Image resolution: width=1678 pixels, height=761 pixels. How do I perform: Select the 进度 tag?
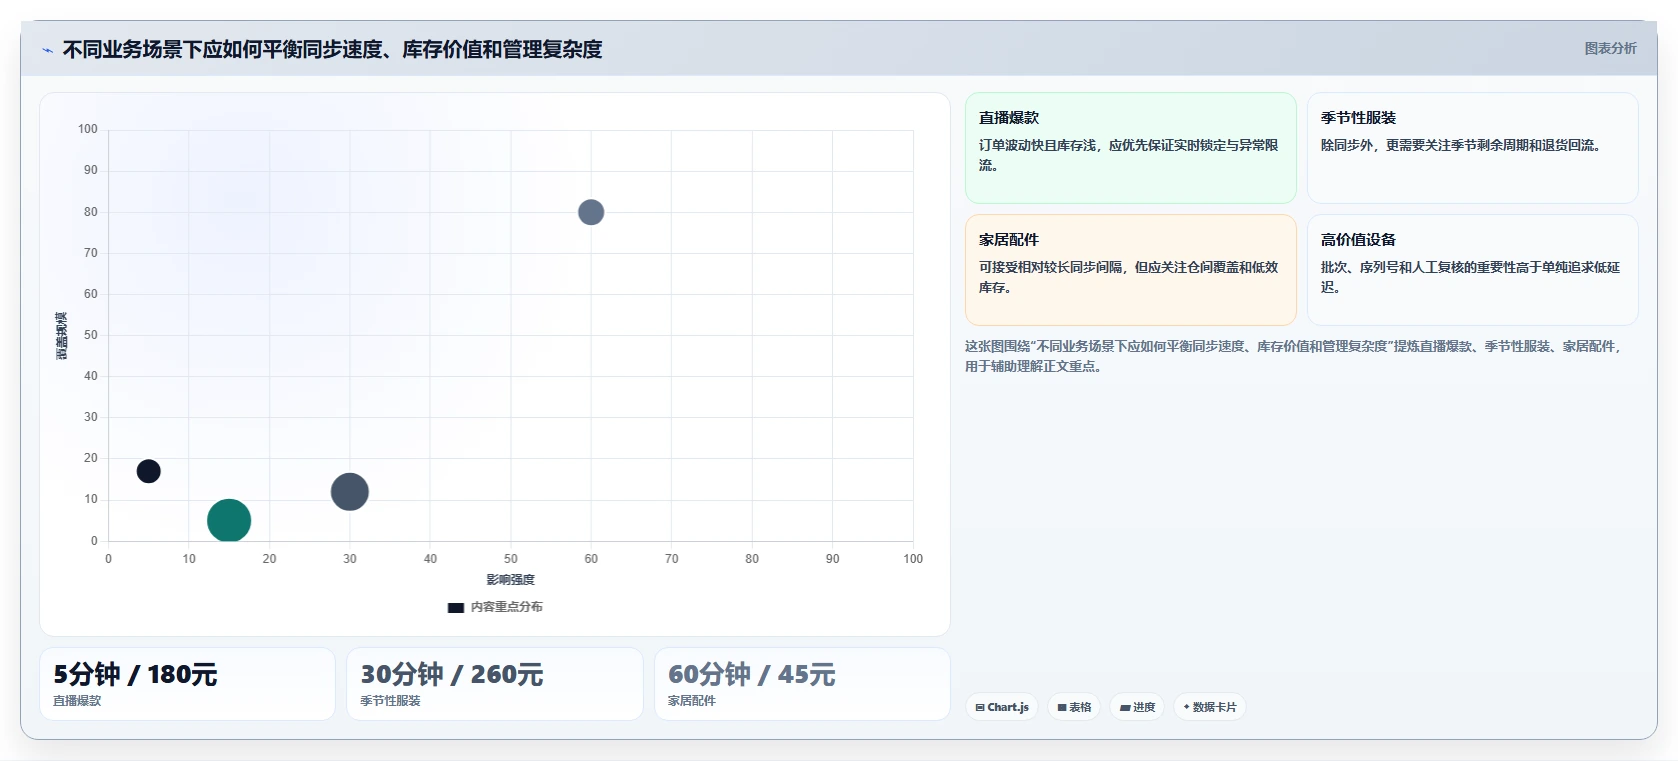click(x=1137, y=707)
